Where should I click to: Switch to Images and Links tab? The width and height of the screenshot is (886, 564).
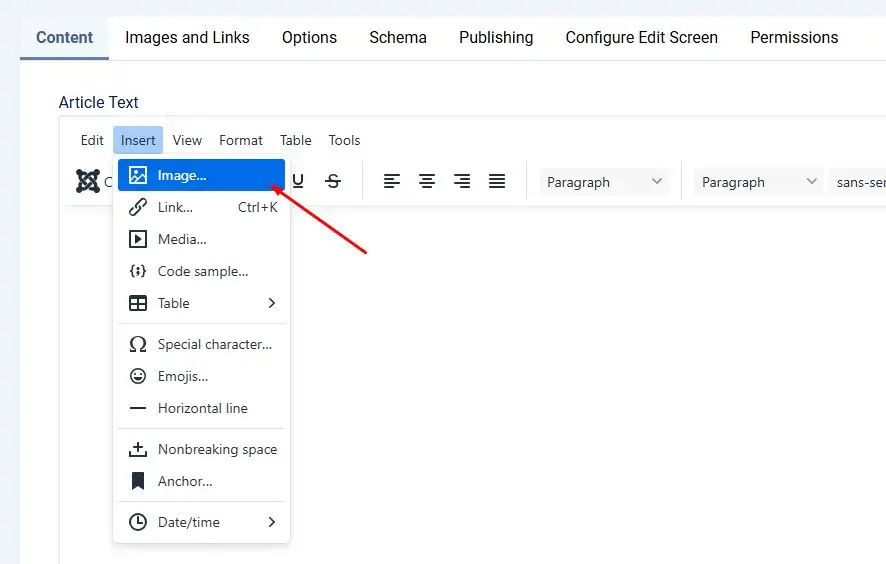click(x=187, y=37)
